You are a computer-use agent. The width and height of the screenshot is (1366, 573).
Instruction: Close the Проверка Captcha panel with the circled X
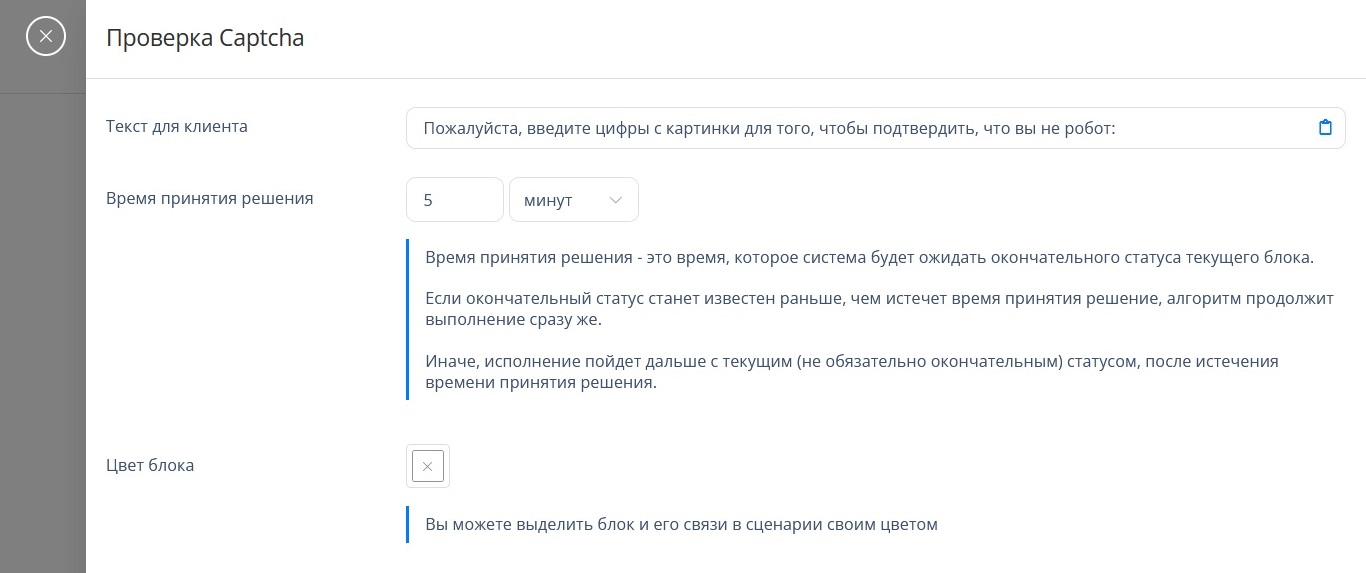pos(45,37)
